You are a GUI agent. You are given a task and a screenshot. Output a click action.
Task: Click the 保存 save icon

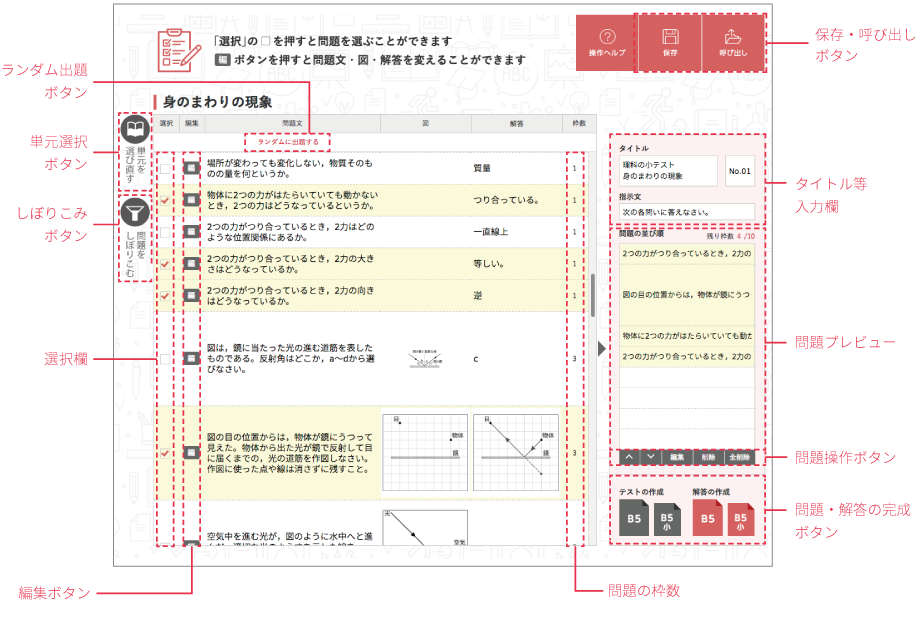pos(669,42)
